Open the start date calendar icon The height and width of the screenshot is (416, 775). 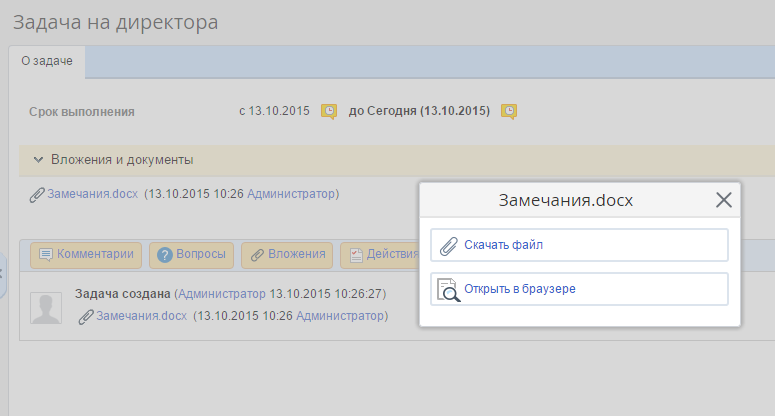[x=328, y=111]
